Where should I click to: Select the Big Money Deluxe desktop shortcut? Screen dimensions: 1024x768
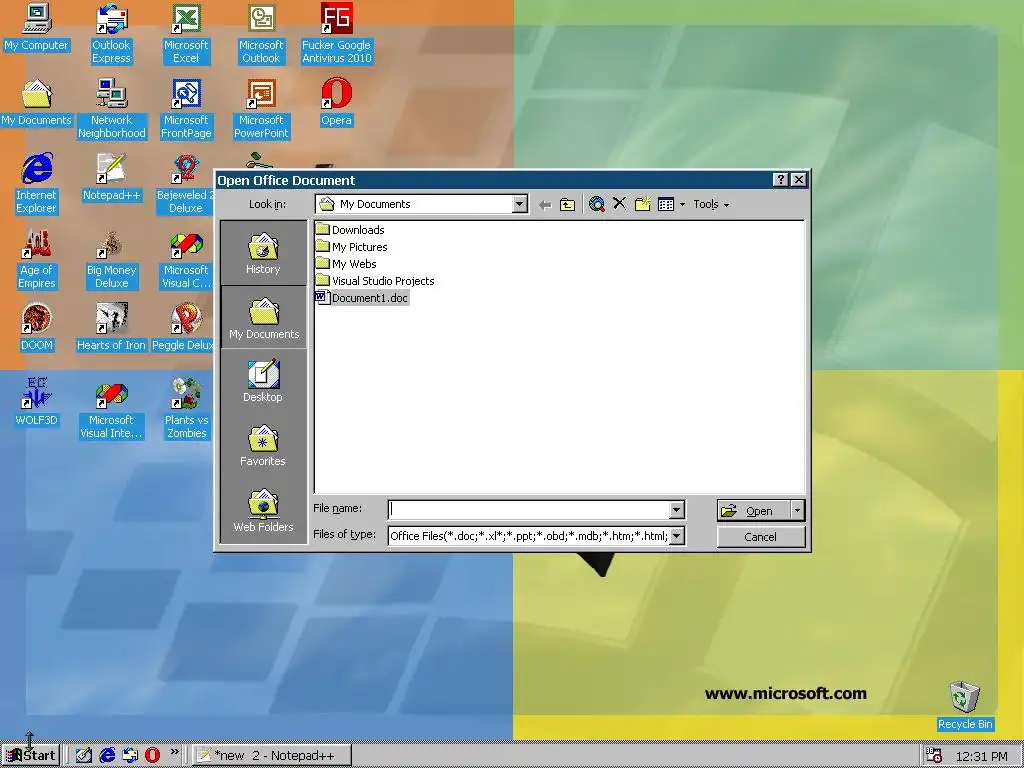pos(111,259)
